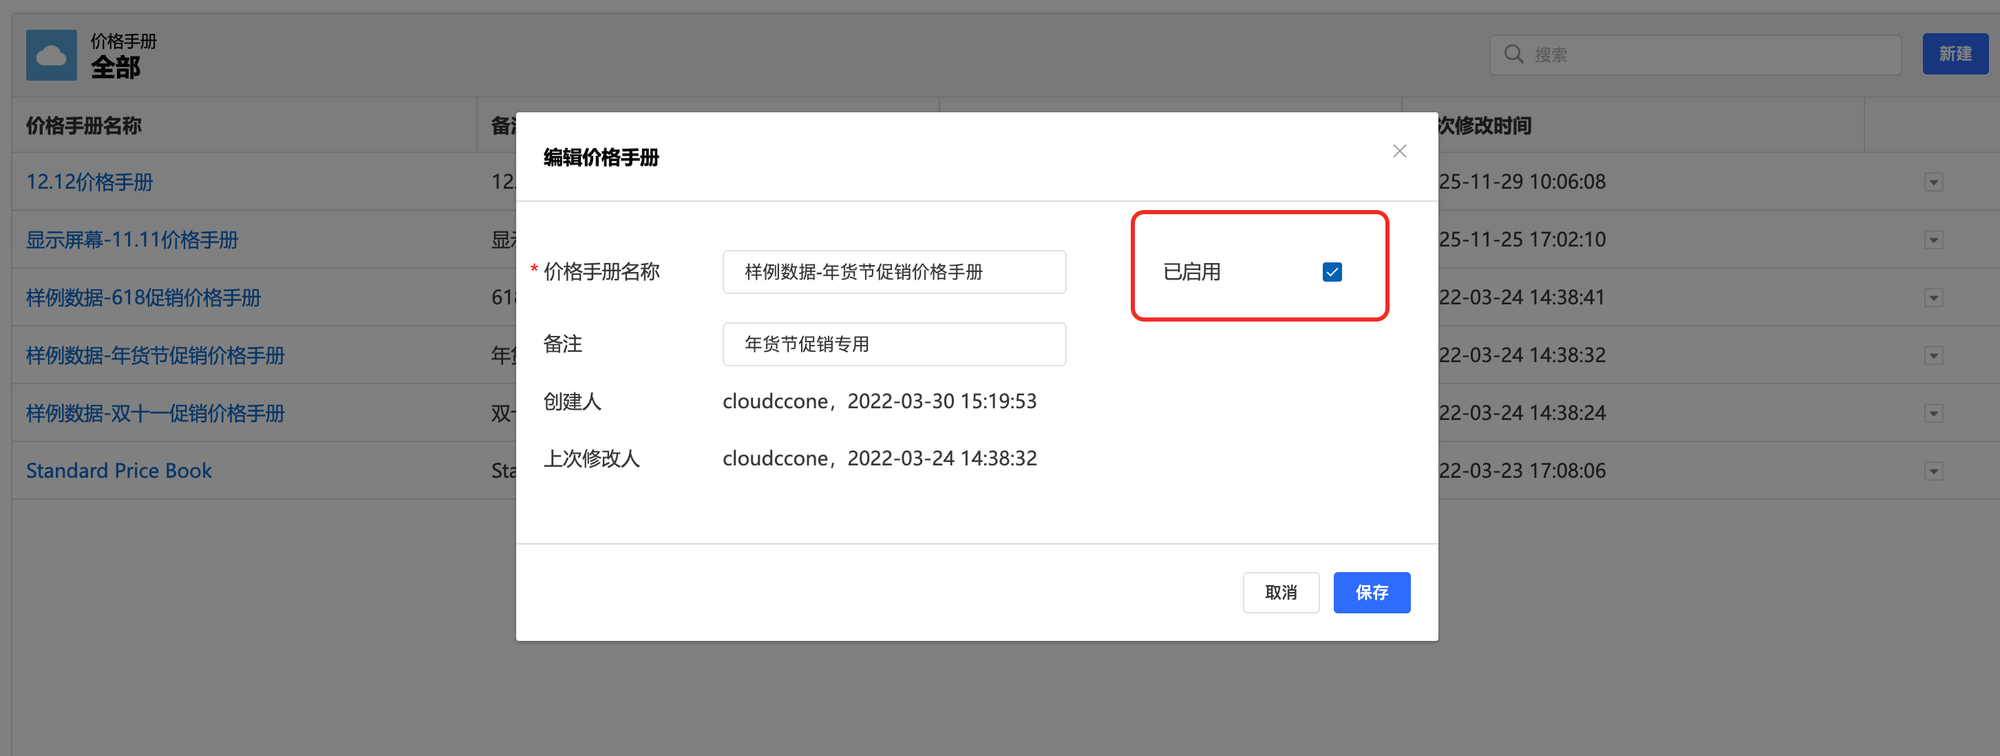Click the search magnifier icon

click(1514, 54)
